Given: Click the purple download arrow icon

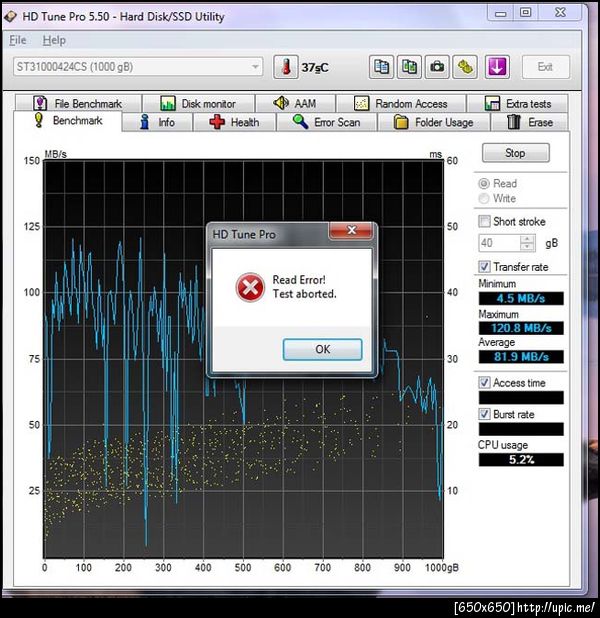Looking at the screenshot, I should coord(497,67).
